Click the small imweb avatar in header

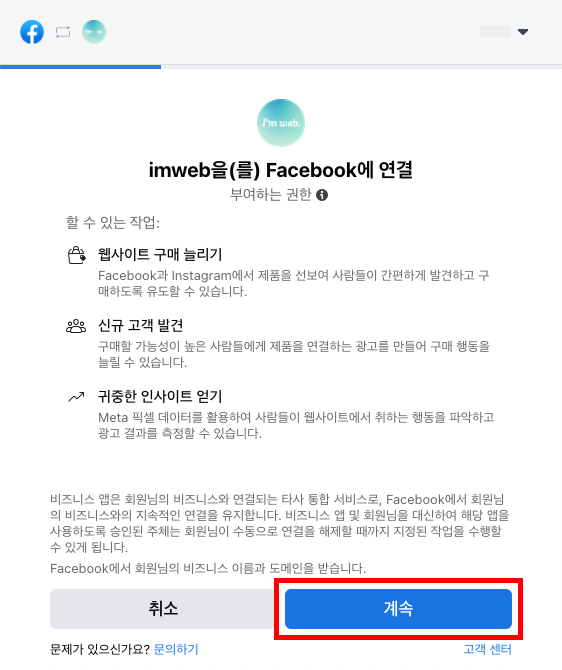pyautogui.click(x=94, y=32)
